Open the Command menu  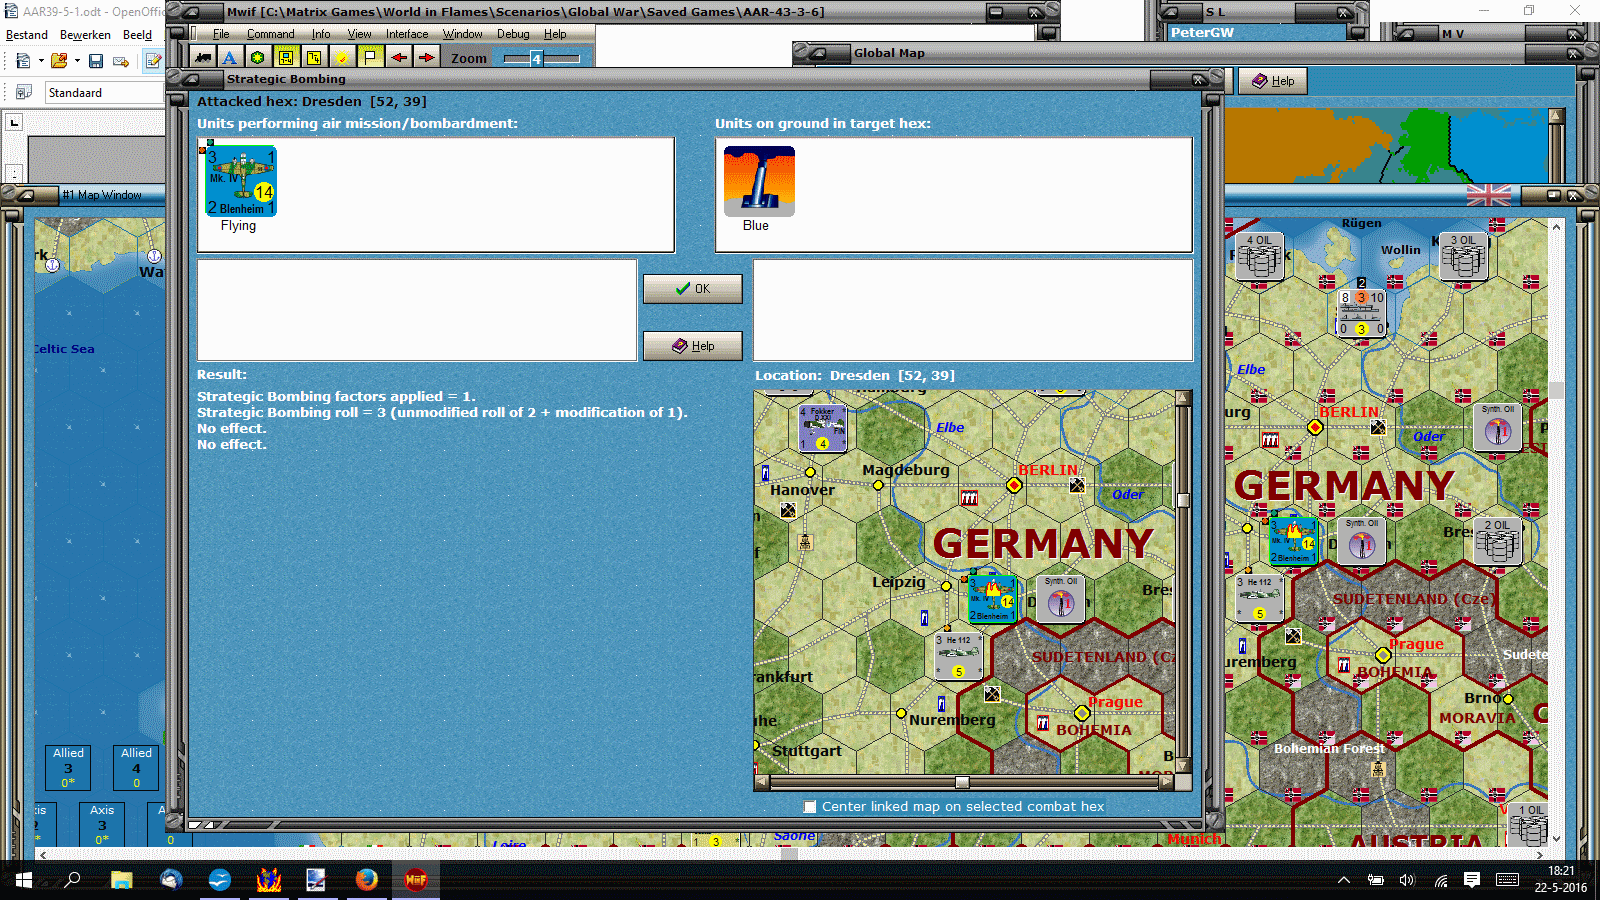[x=271, y=34]
